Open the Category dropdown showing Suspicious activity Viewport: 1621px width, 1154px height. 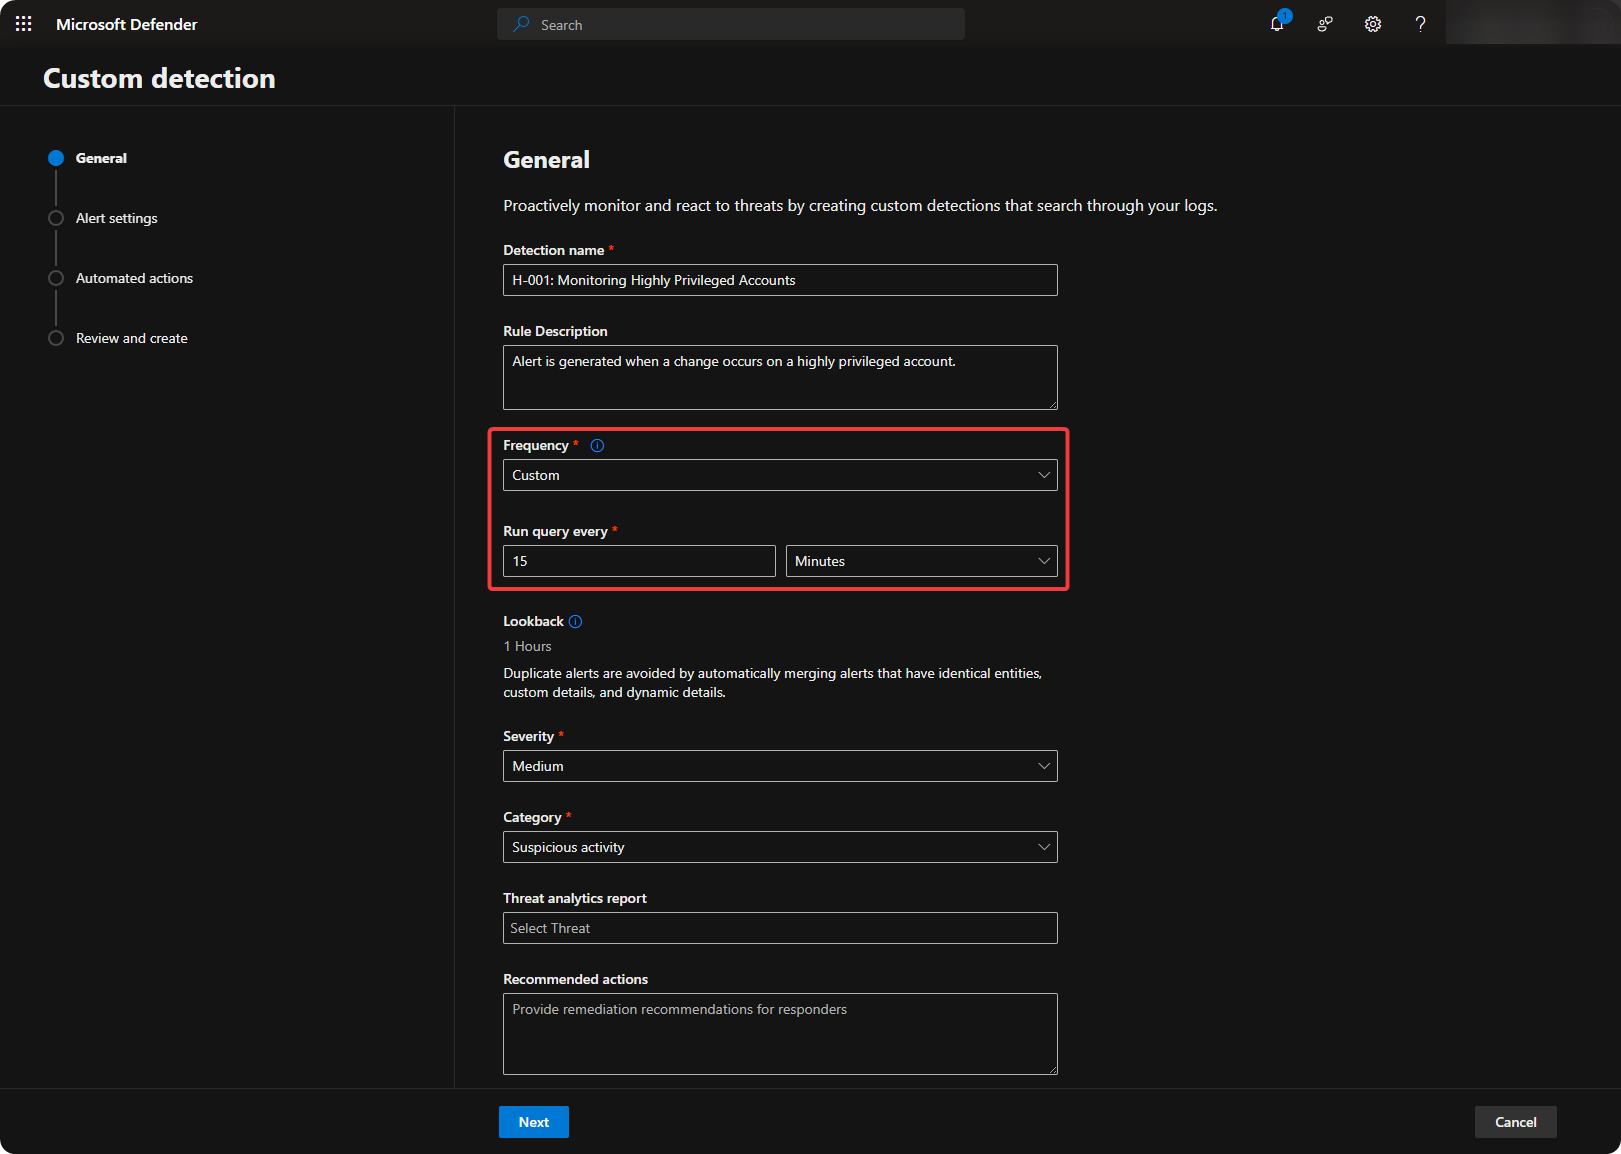(779, 847)
